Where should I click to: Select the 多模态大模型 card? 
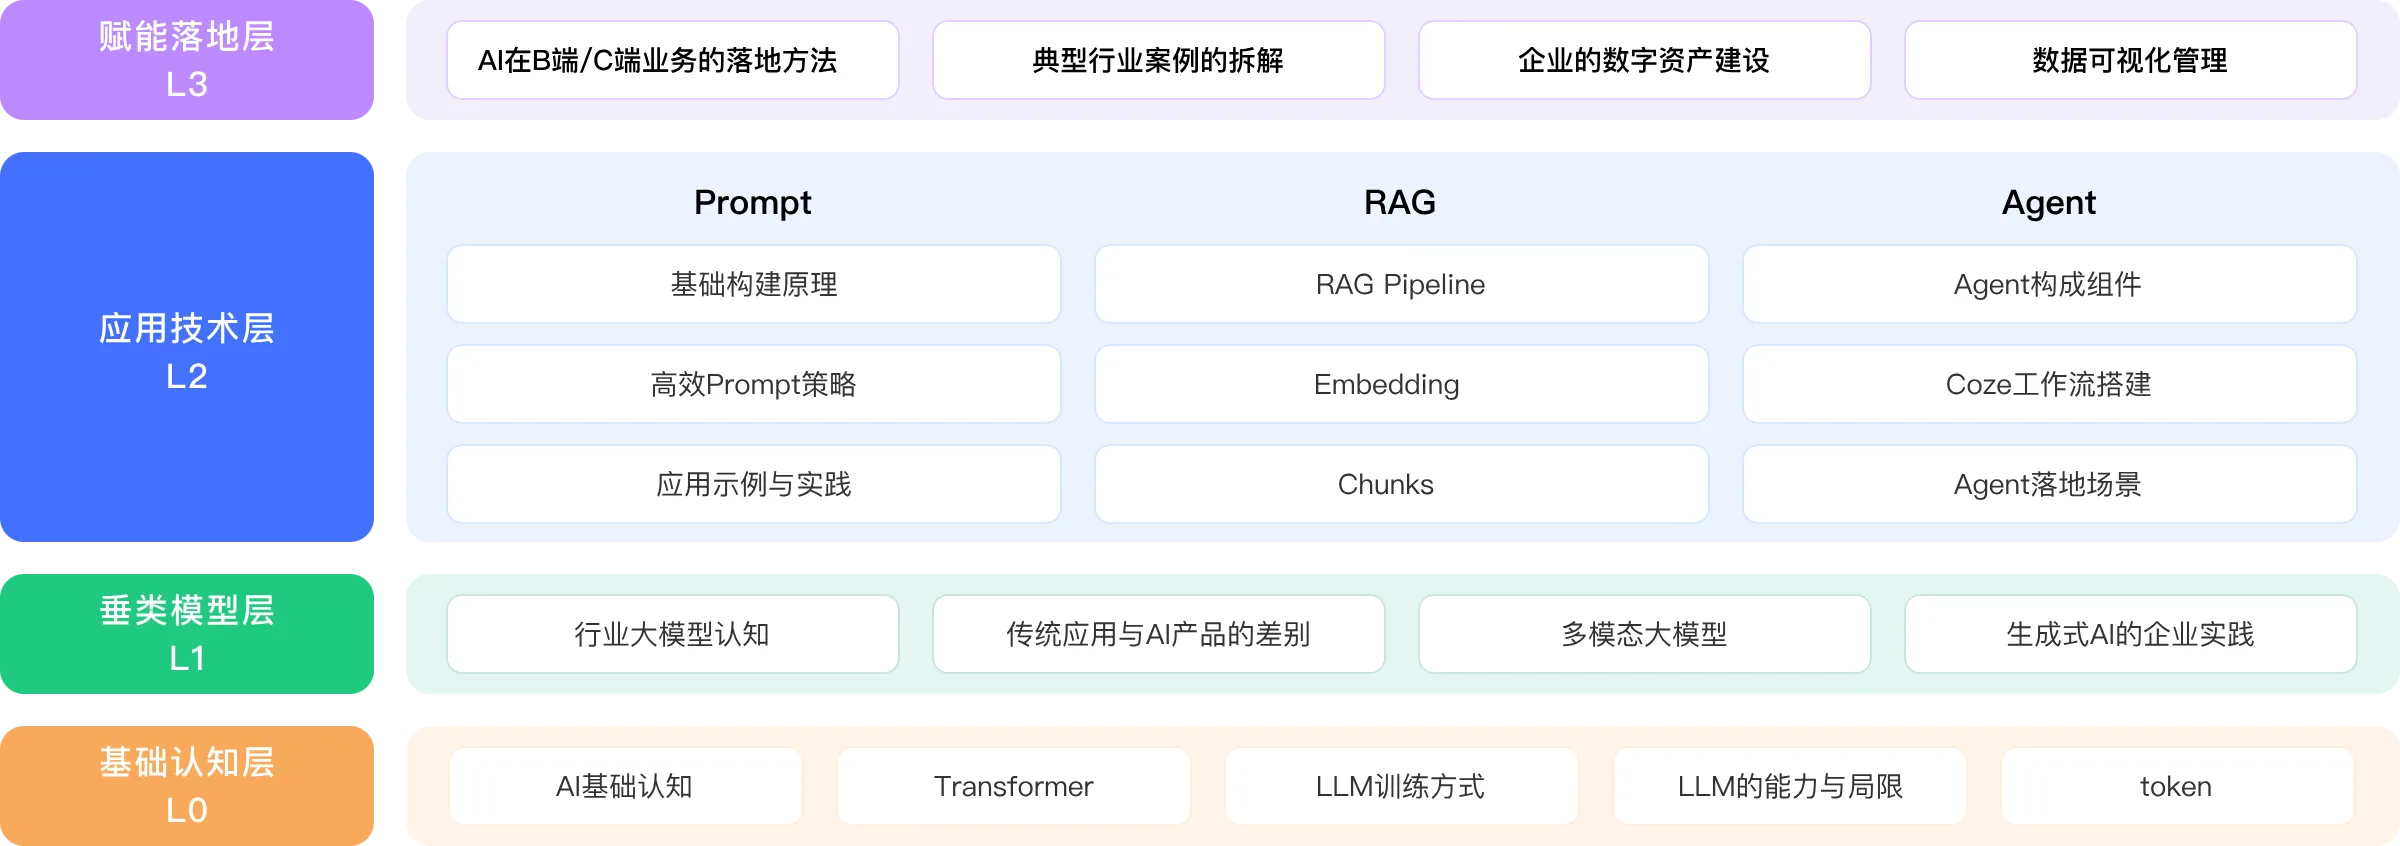(x=1644, y=635)
